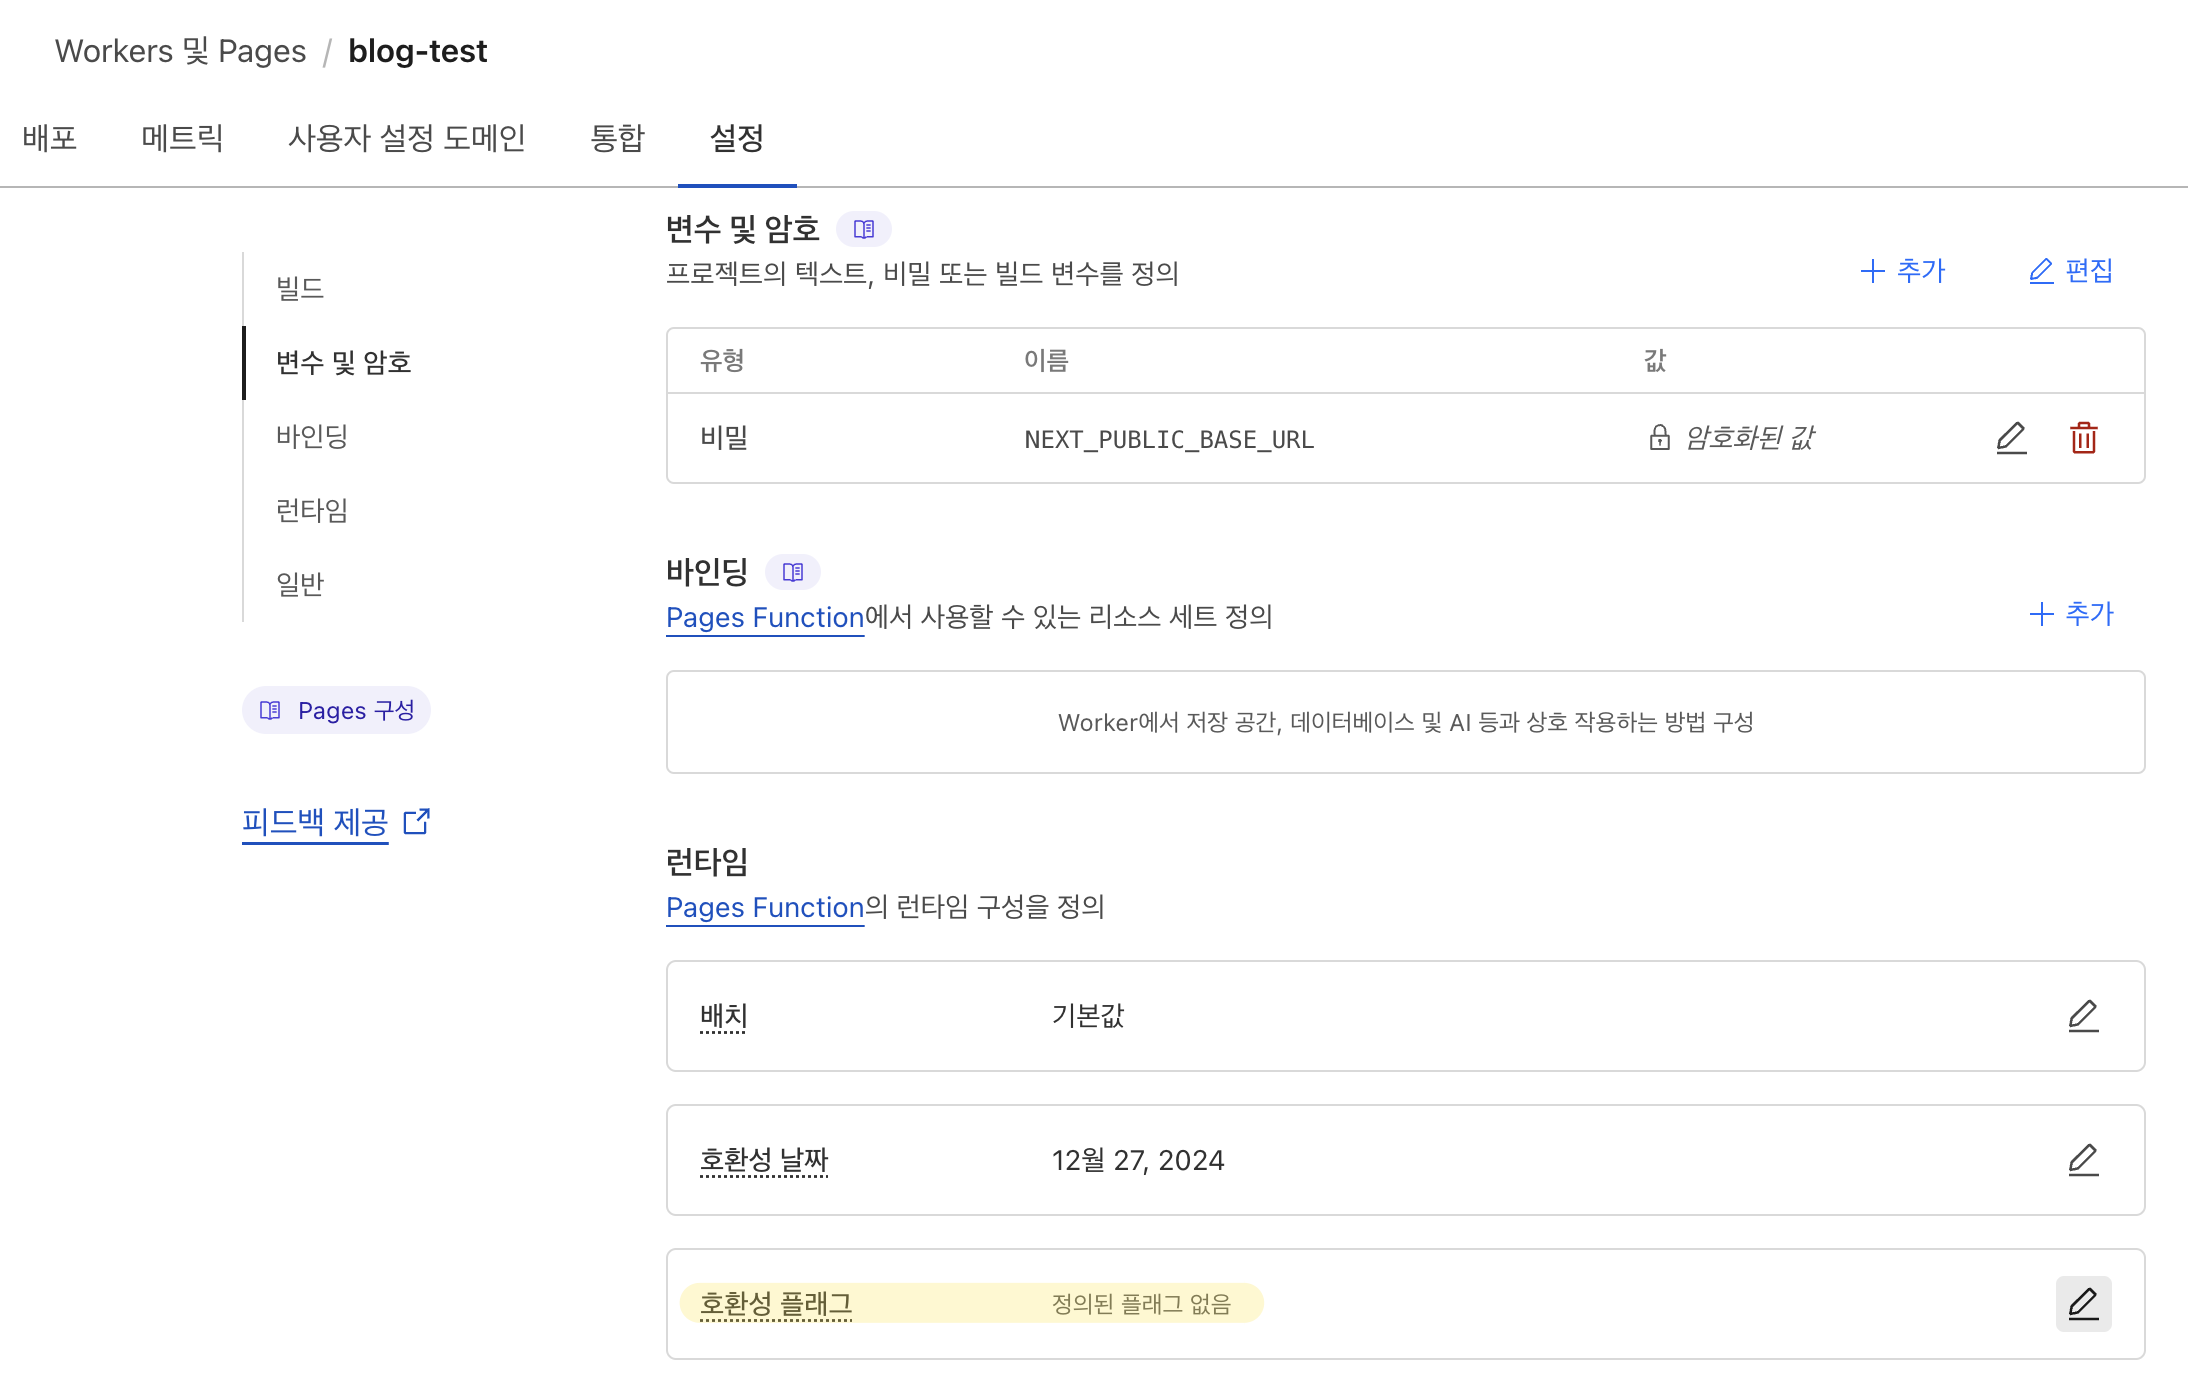Open the Pages 구성 badge
This screenshot has height=1398, width=2188.
(x=336, y=710)
